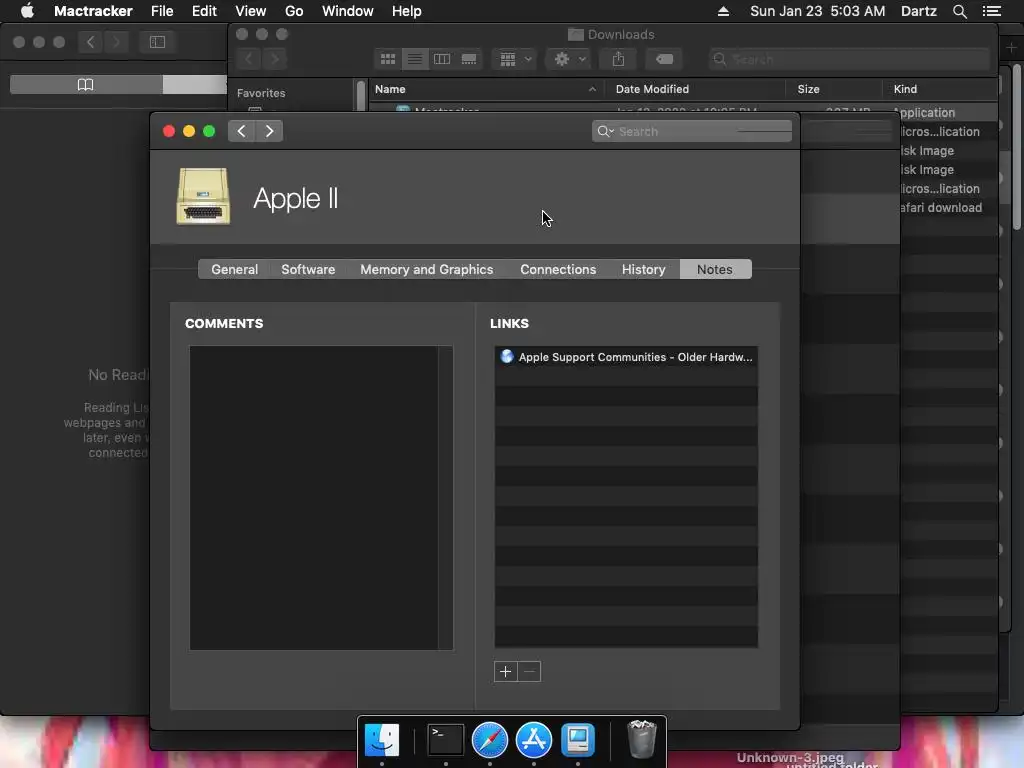Sort Finder list by Name column
The image size is (1024, 768).
tap(486, 89)
